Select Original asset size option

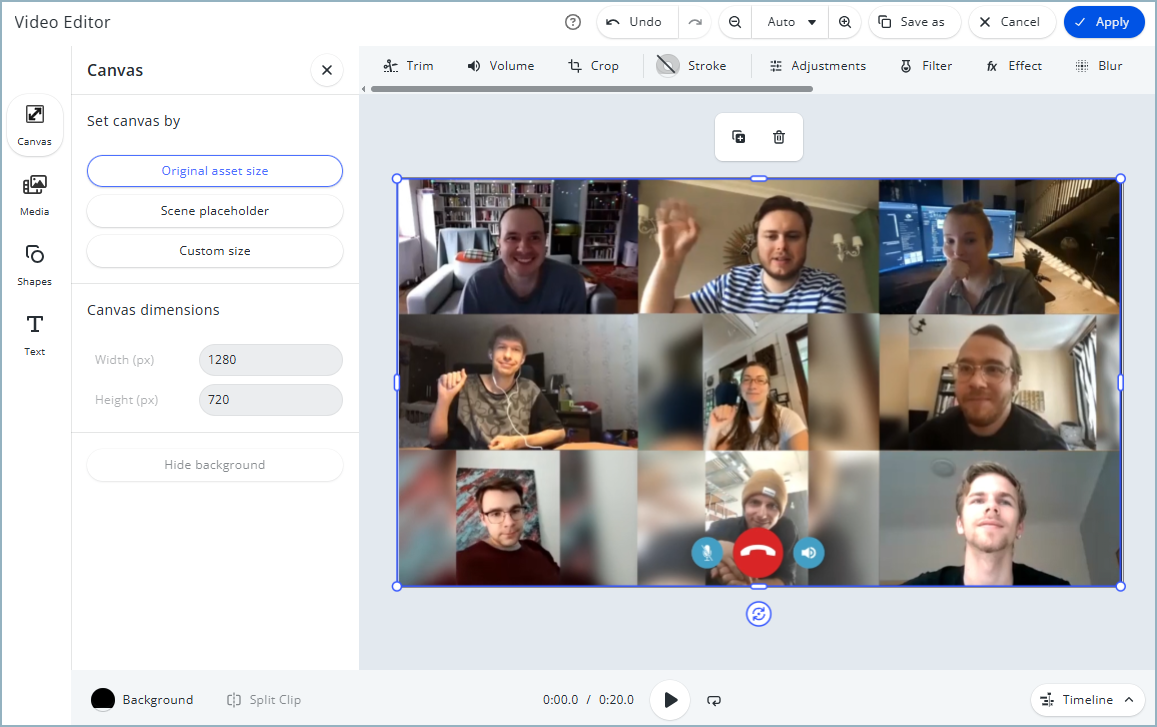click(x=215, y=171)
